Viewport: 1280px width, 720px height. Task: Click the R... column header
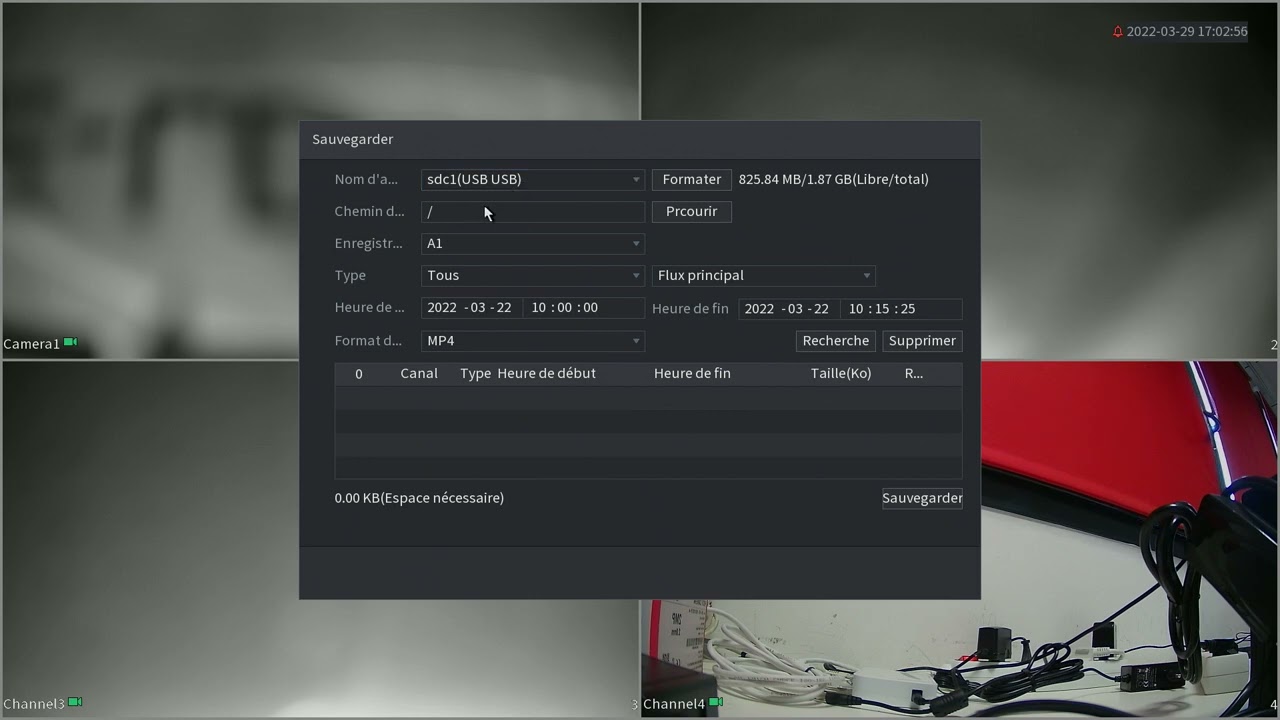point(913,373)
